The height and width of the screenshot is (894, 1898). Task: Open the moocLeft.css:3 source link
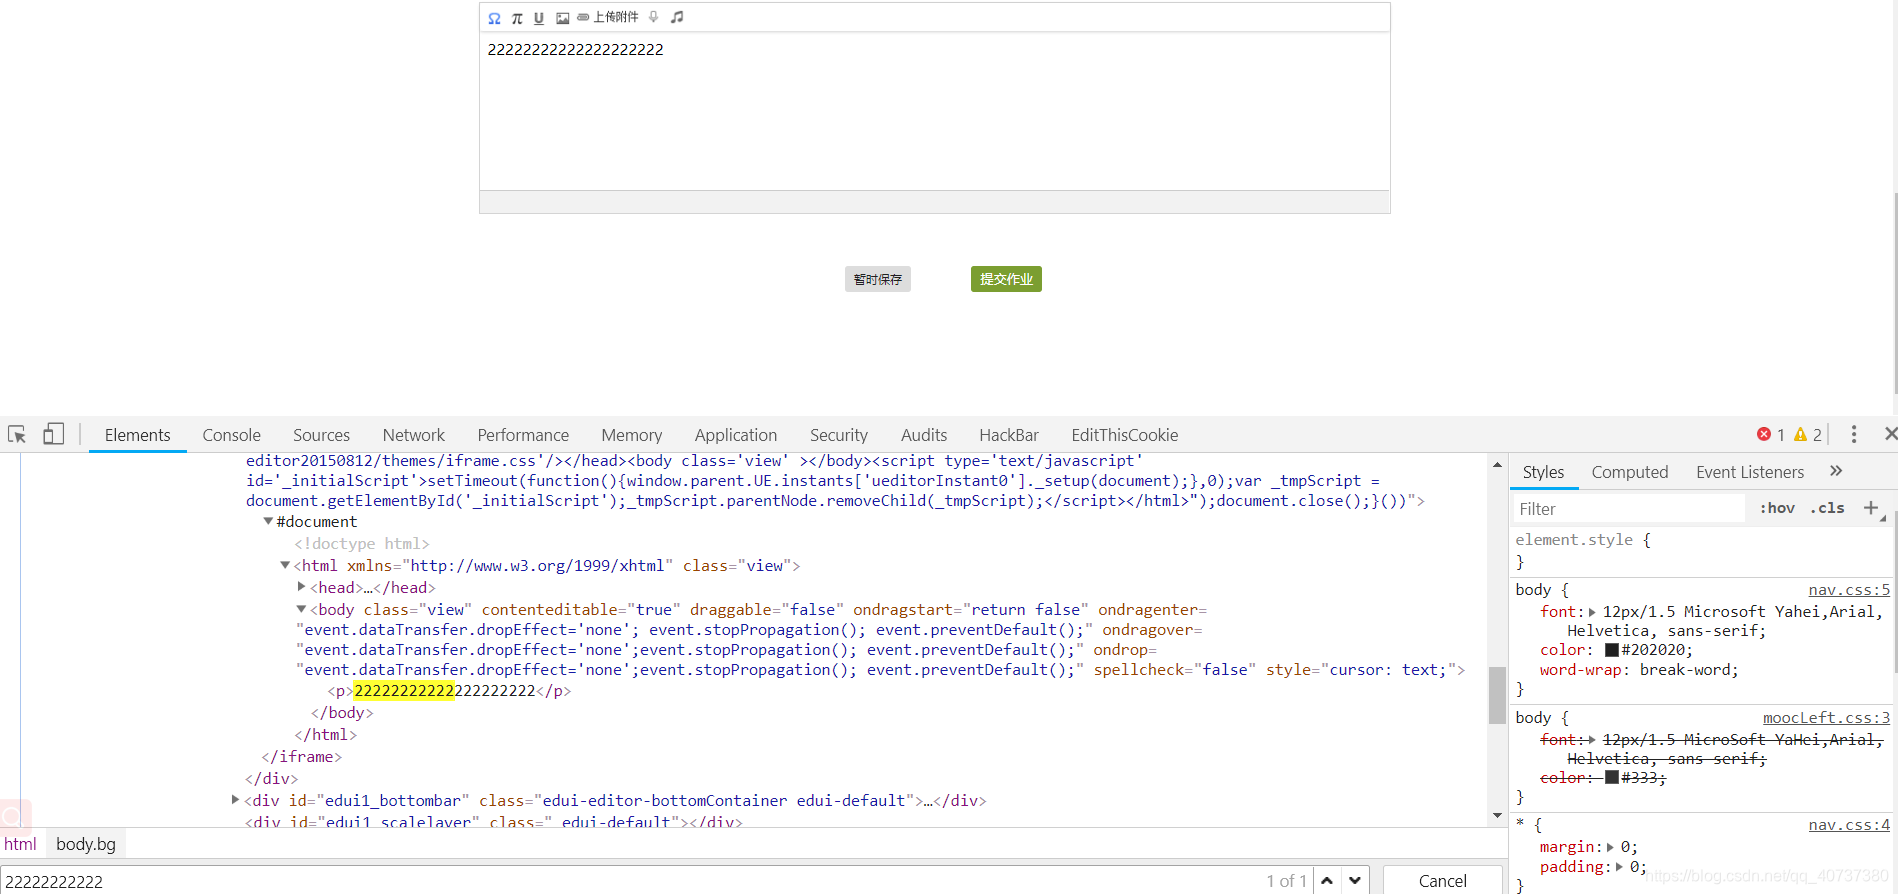[x=1826, y=718]
